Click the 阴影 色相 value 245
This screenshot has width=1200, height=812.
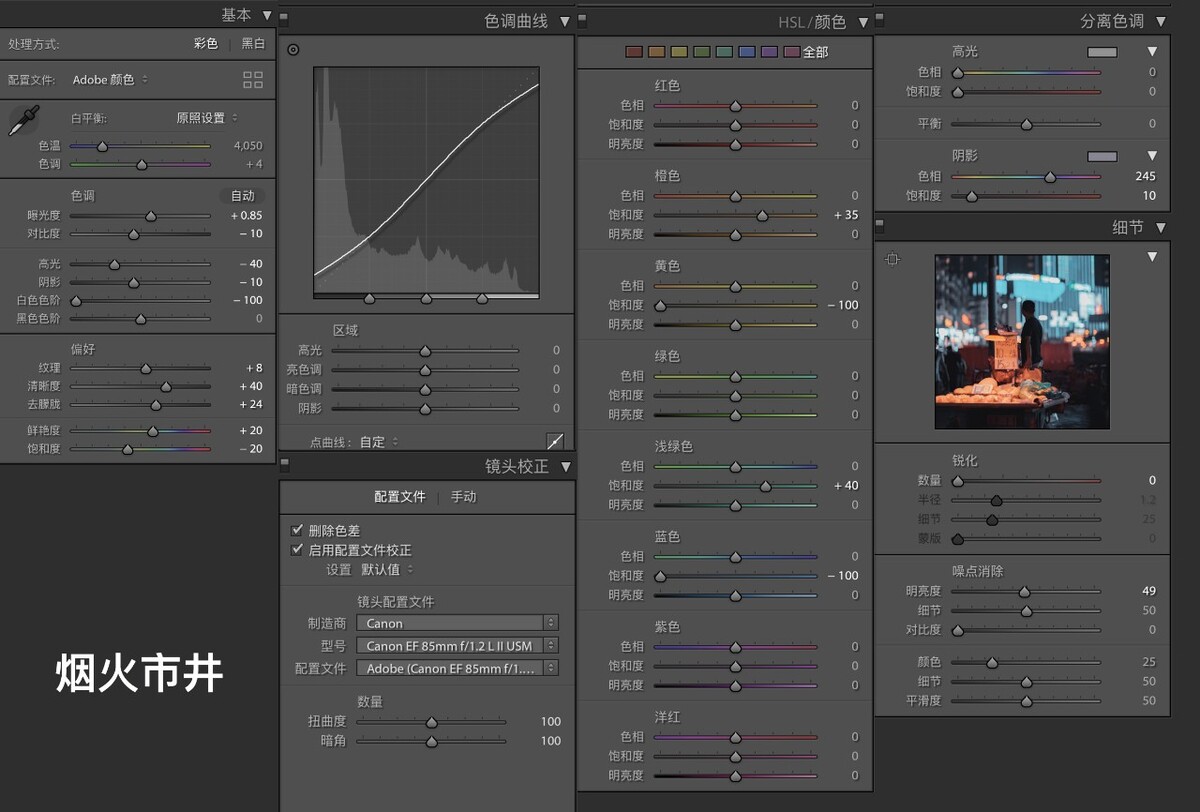(x=1146, y=177)
